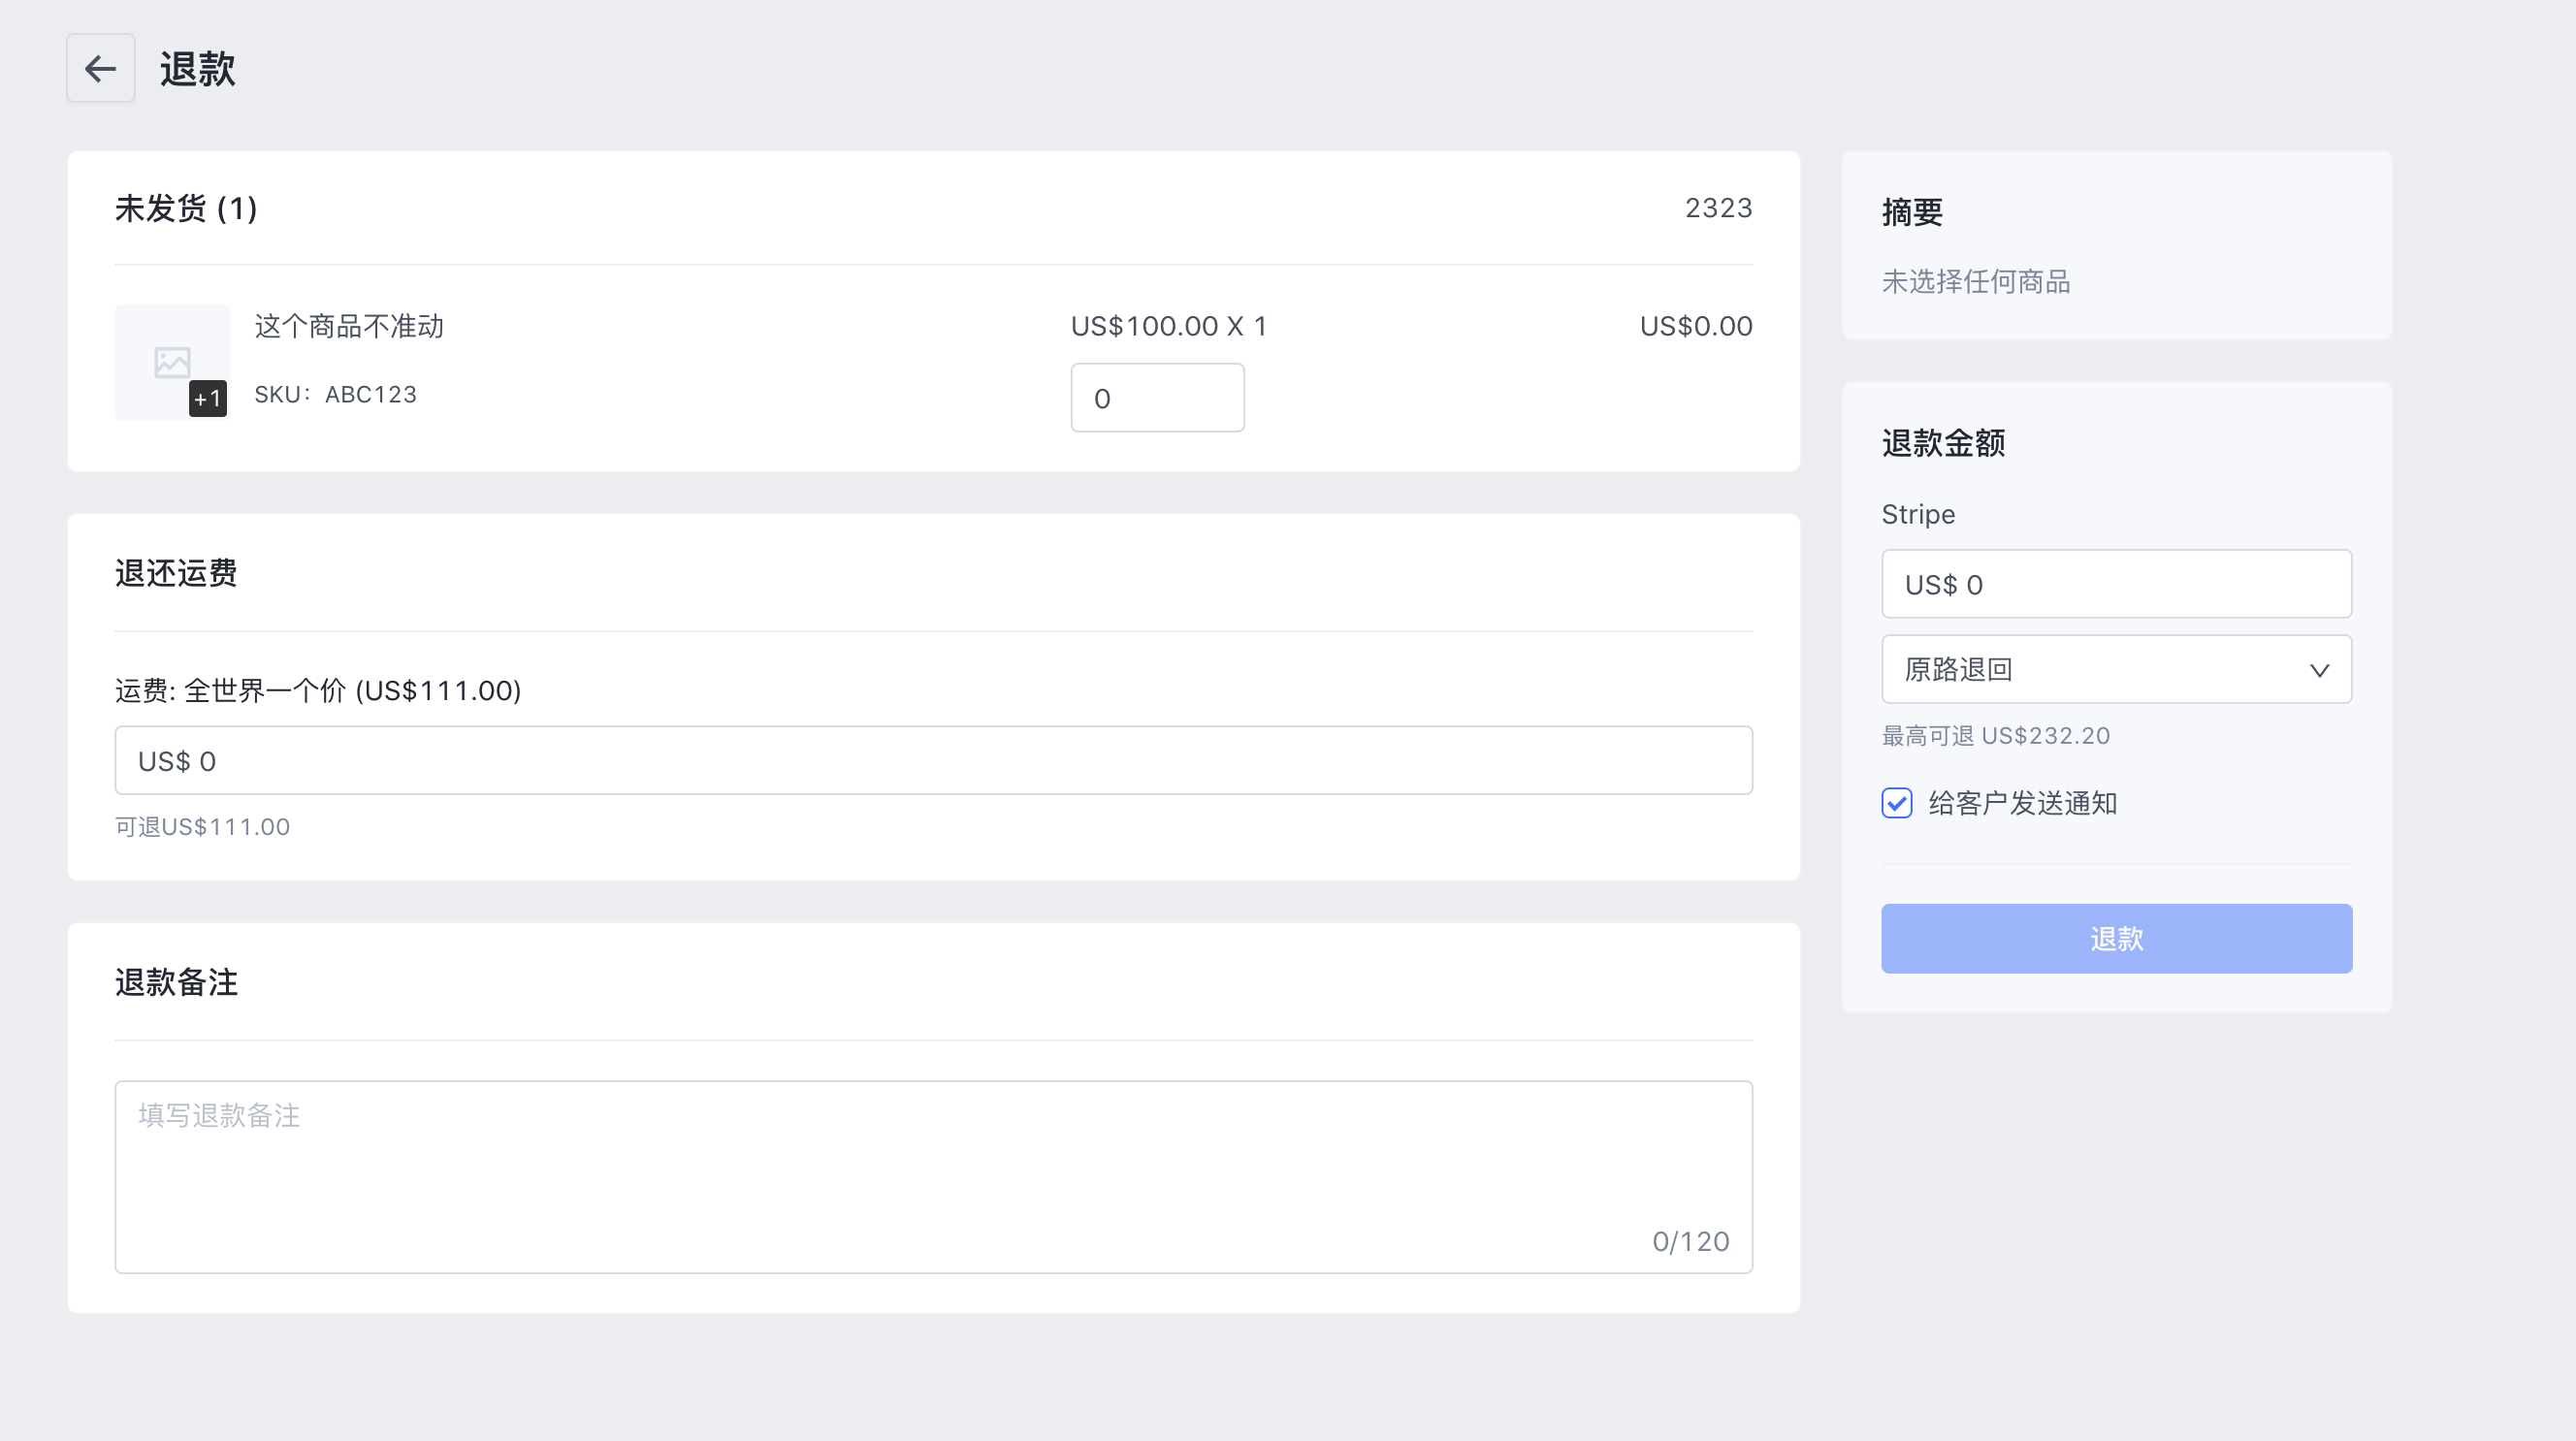Image resolution: width=2576 pixels, height=1441 pixels.
Task: Click the 未发货 (1) section heading
Action: 186,208
